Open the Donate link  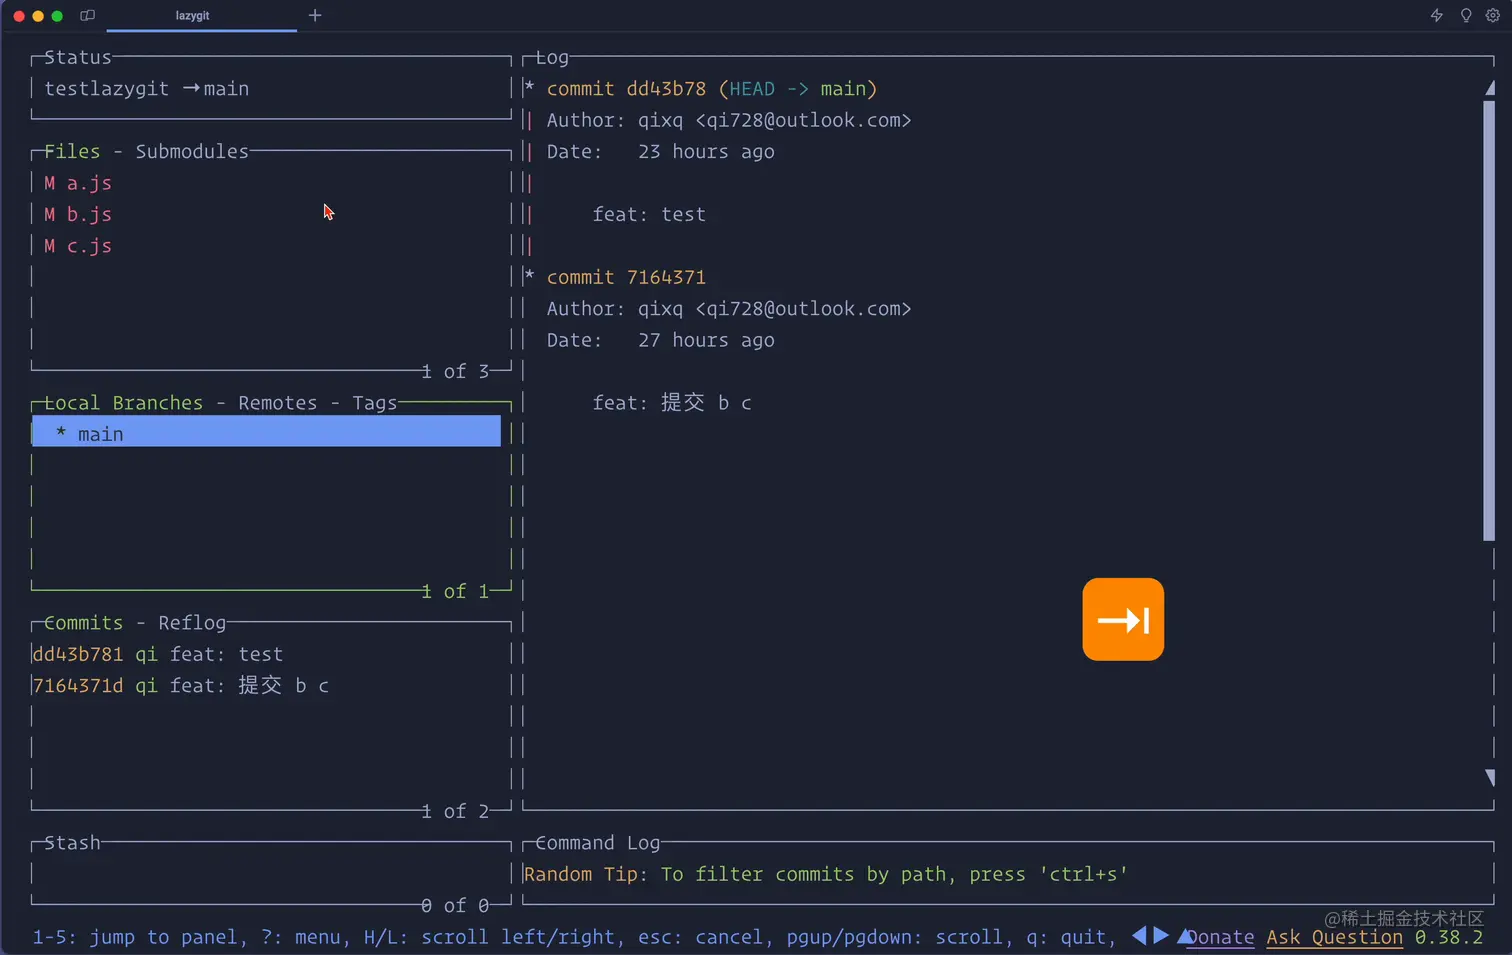(1220, 937)
